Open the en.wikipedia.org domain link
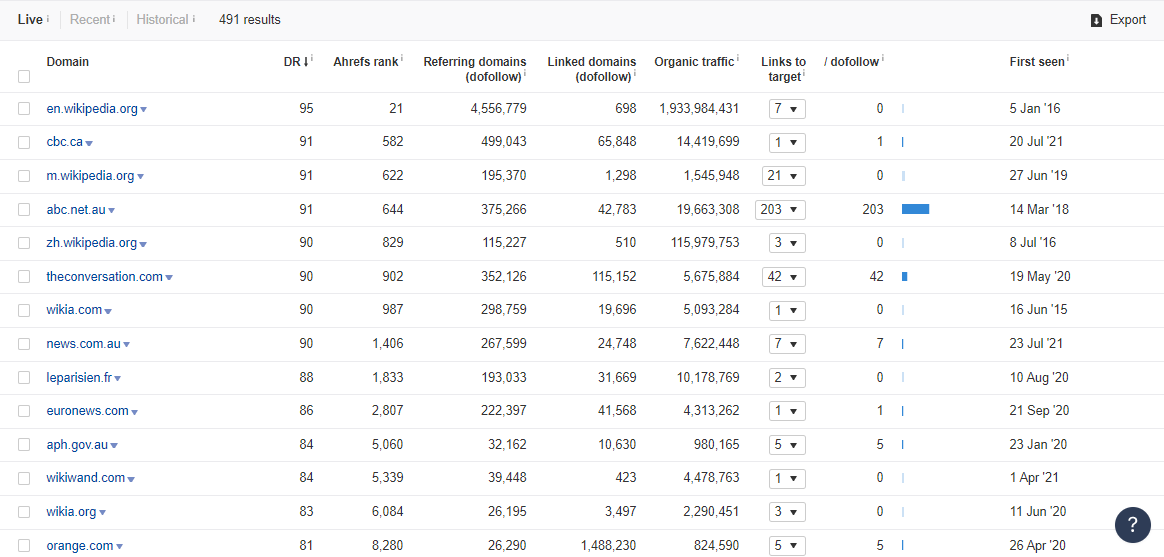 (92, 108)
